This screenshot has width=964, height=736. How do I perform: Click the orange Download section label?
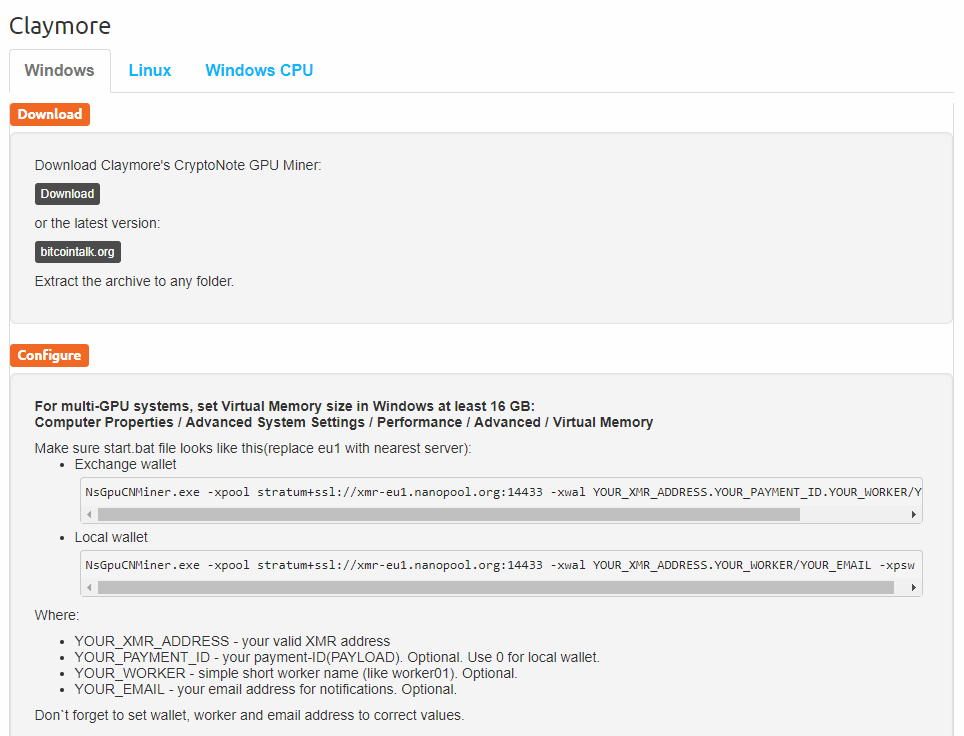(50, 114)
